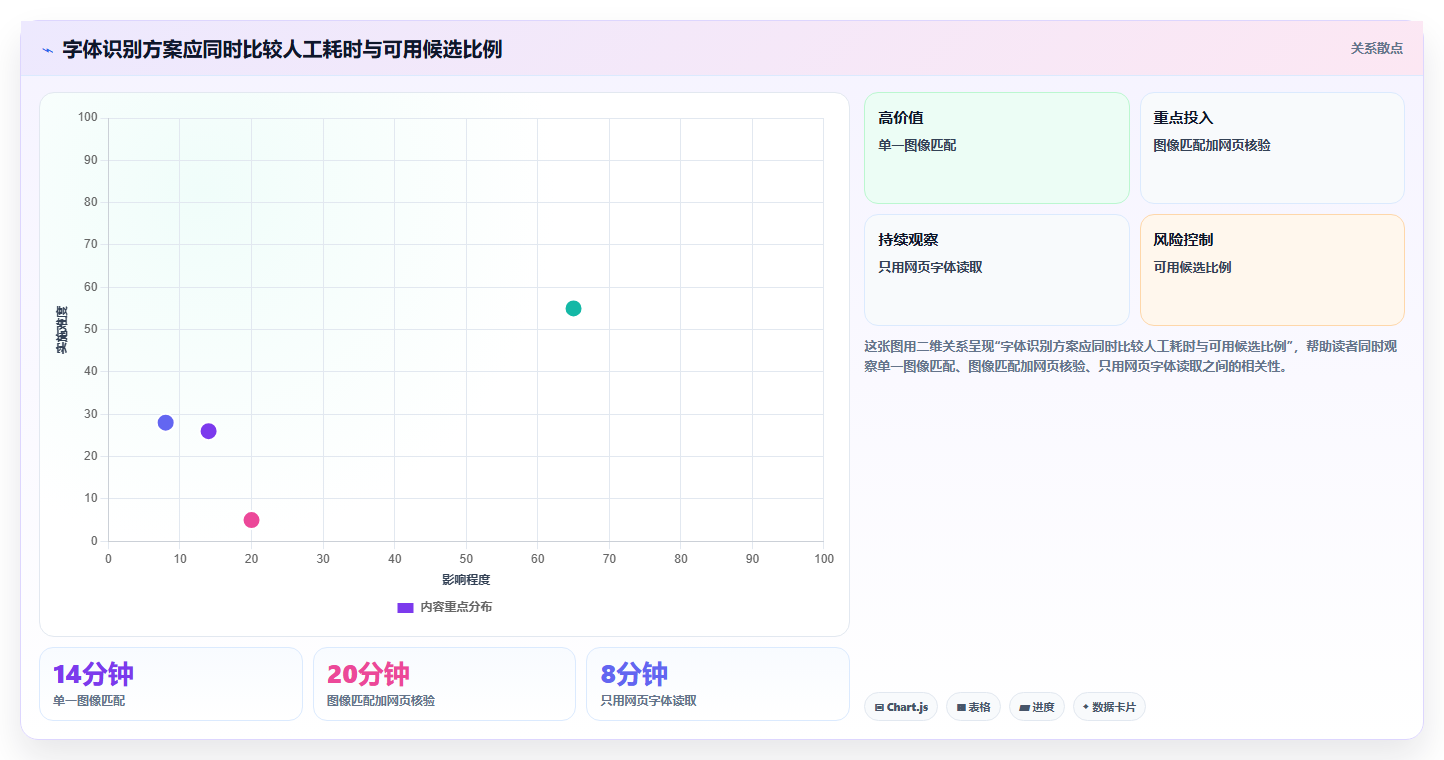Toggle the 内容重点分布 legend swatch
This screenshot has height=760, width=1444.
point(405,607)
